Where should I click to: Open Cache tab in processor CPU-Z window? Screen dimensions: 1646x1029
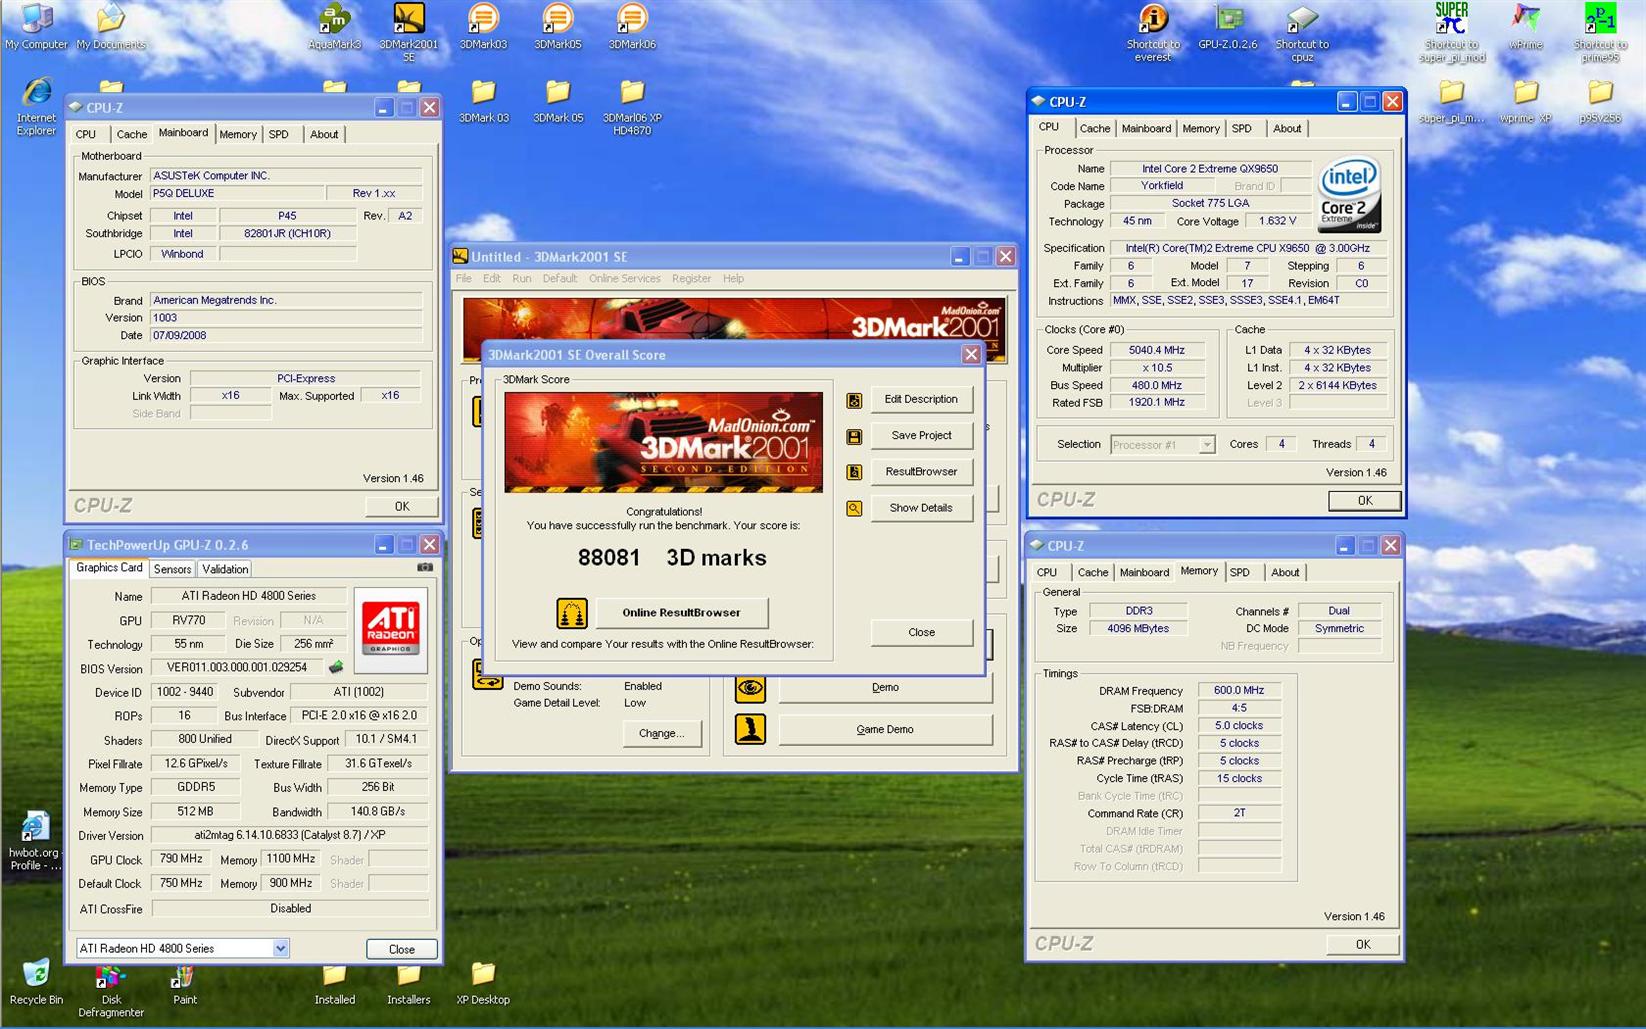[1095, 128]
